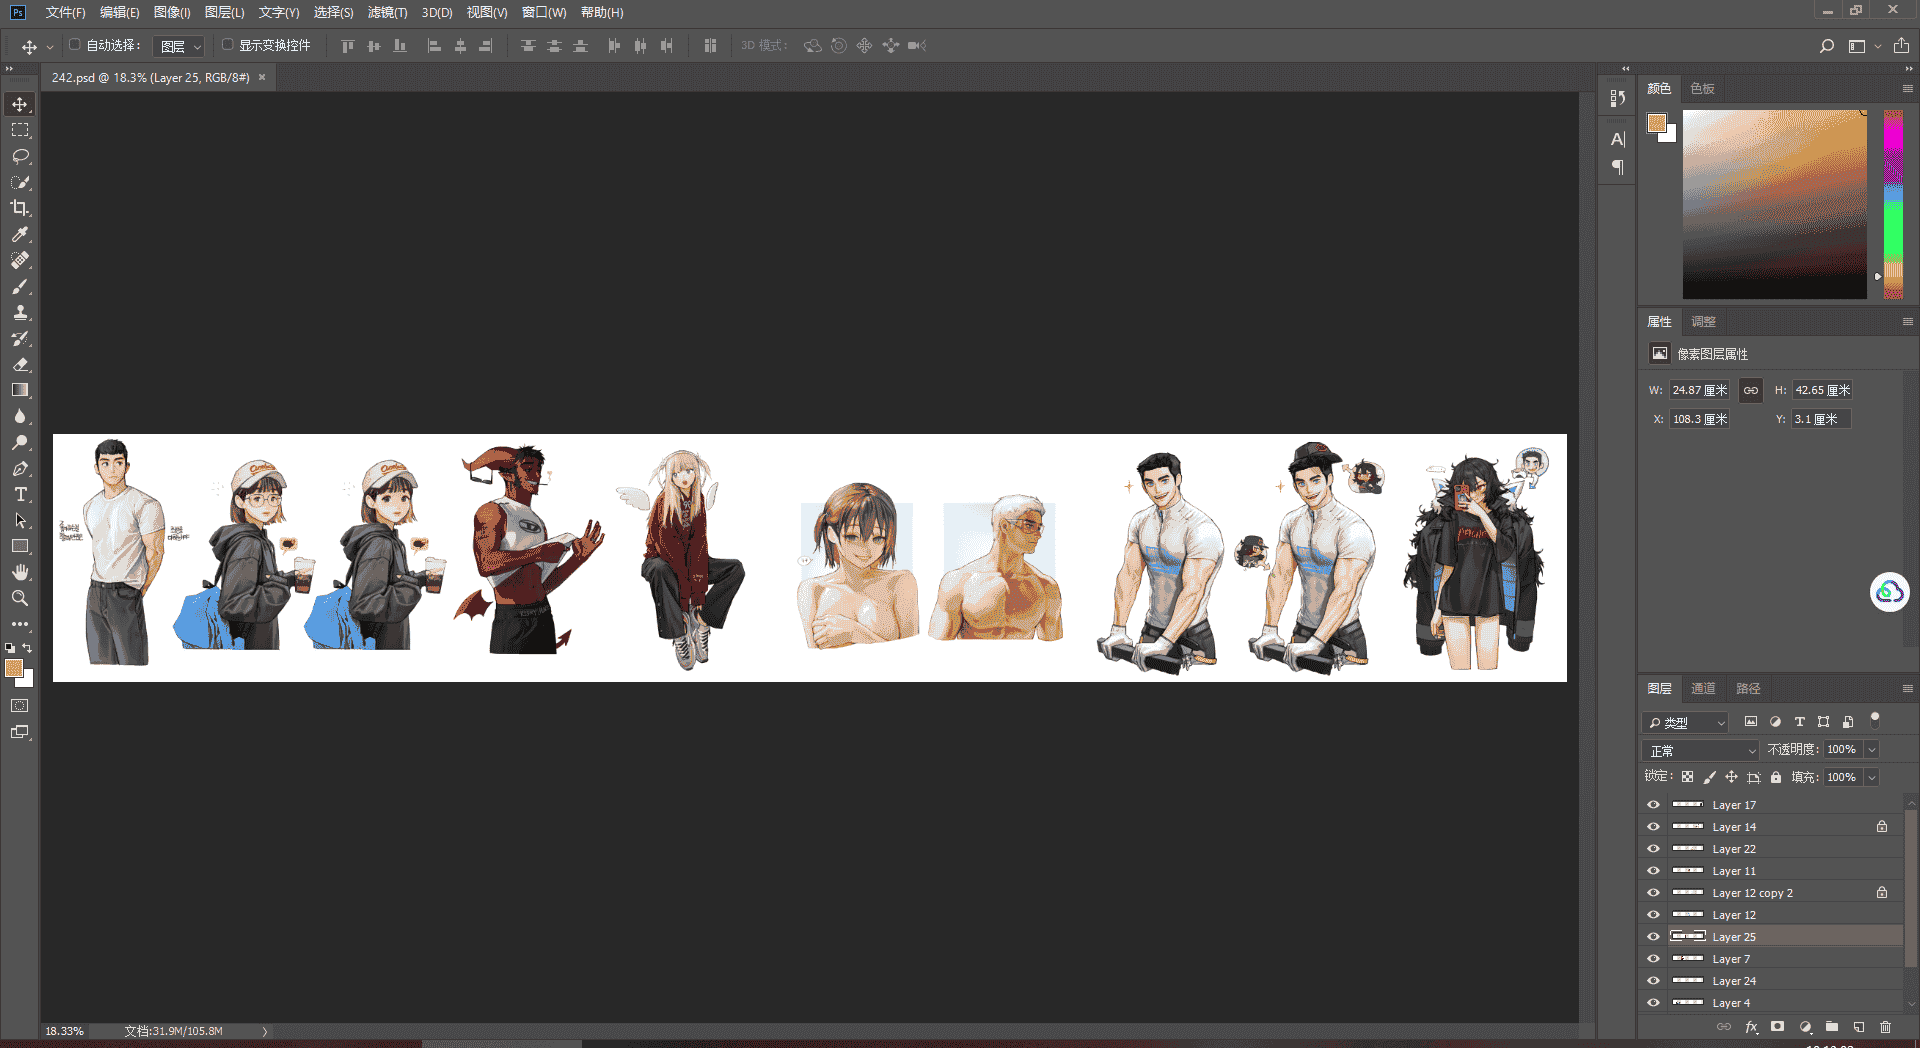This screenshot has width=1920, height=1048.
Task: Open the 滤镜(T) menu
Action: (x=388, y=13)
